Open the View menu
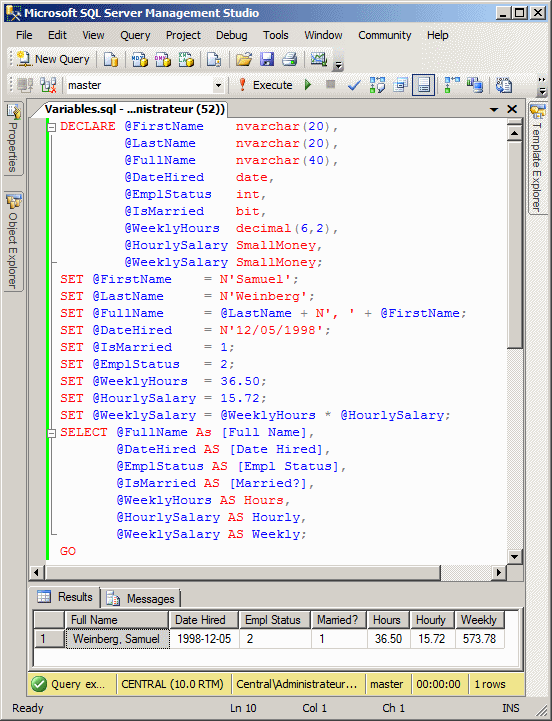This screenshot has height=721, width=552. point(93,35)
